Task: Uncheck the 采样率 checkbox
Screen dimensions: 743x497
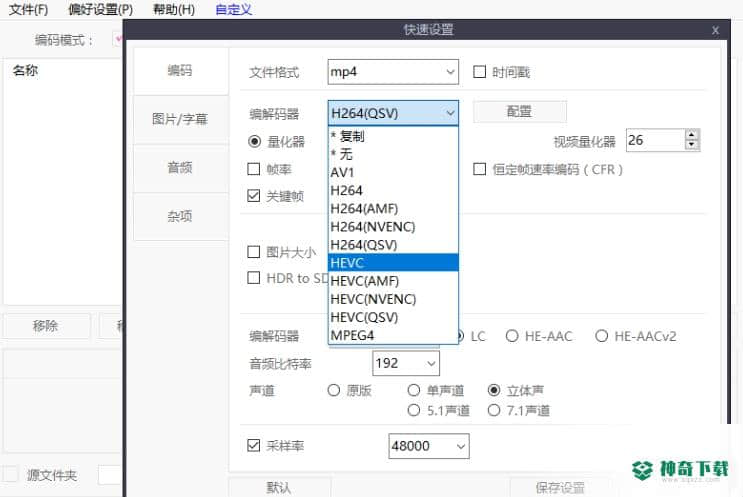Action: (x=254, y=445)
